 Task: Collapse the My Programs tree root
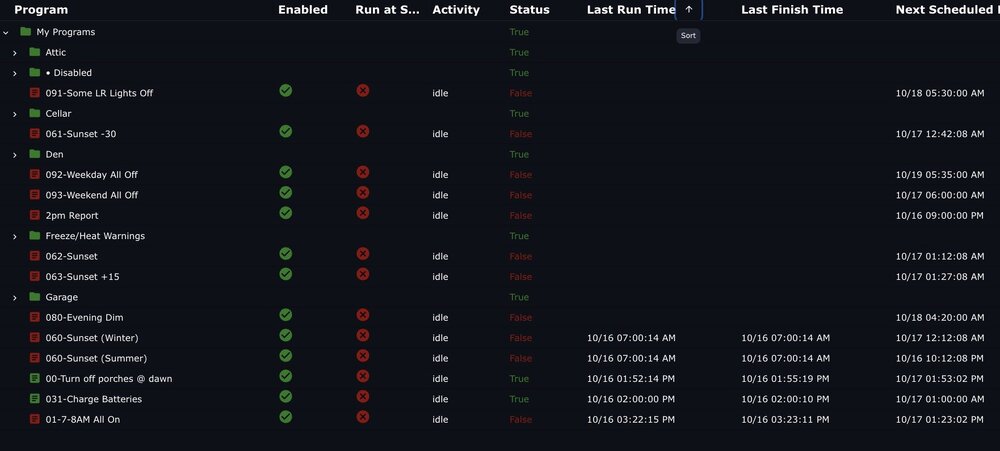[6, 32]
